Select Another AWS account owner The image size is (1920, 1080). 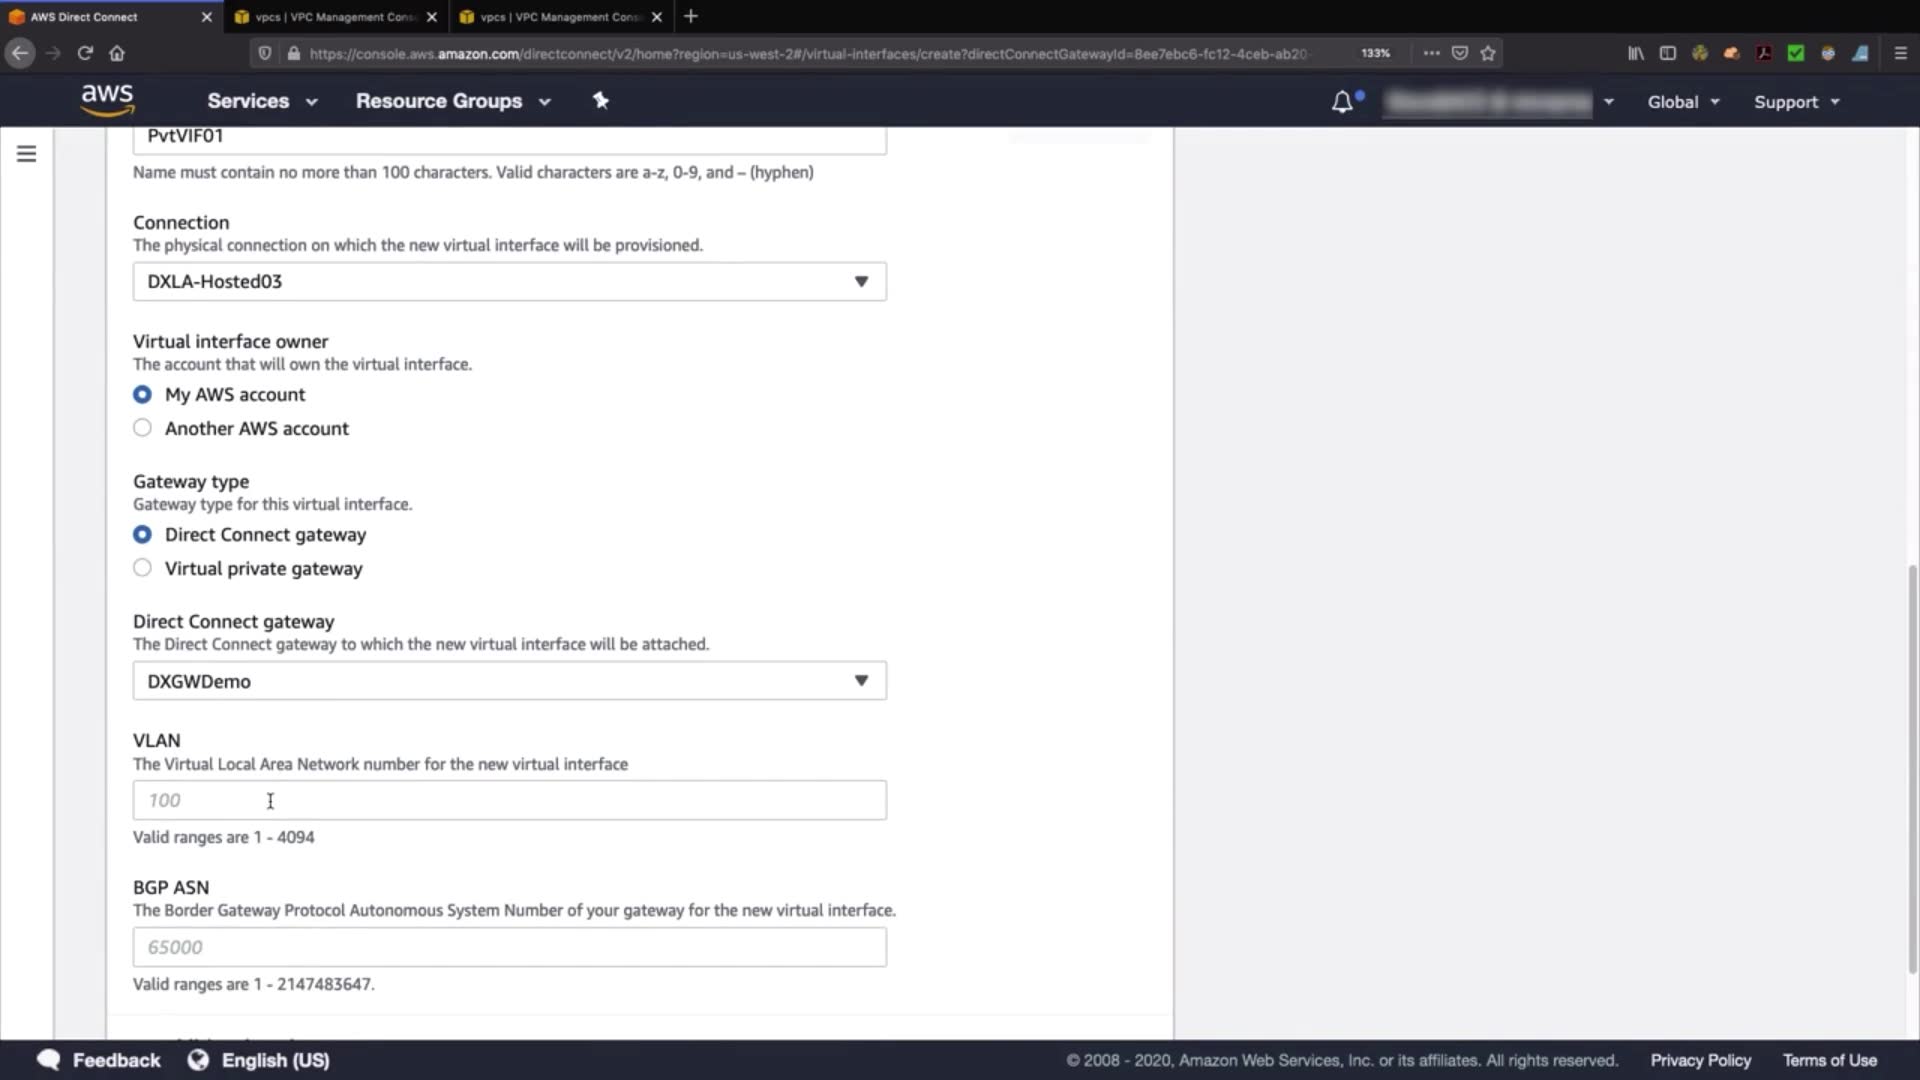coord(142,428)
